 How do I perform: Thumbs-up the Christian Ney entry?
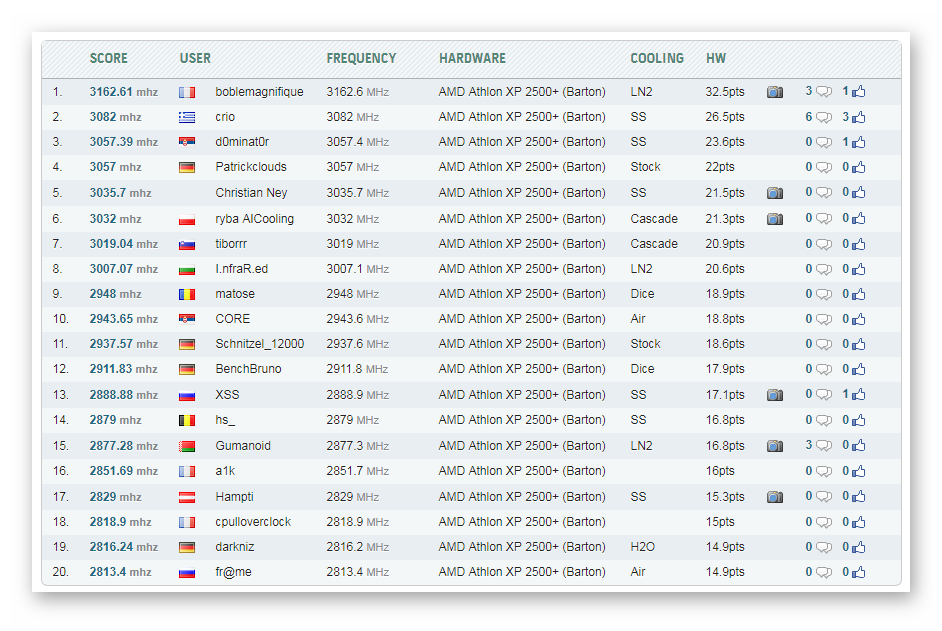pos(858,192)
